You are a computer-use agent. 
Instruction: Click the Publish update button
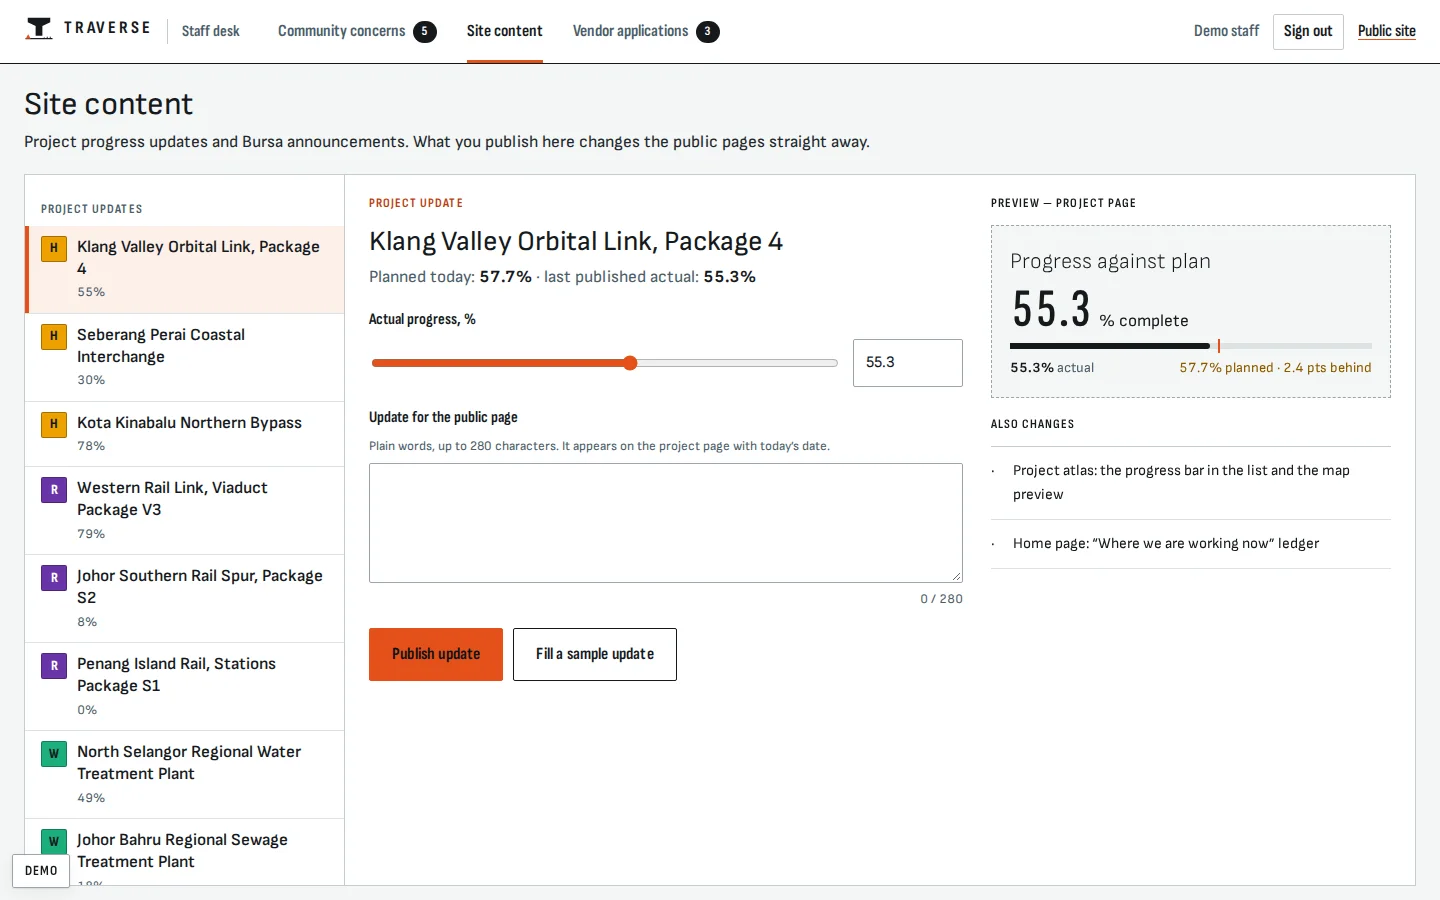tap(436, 654)
